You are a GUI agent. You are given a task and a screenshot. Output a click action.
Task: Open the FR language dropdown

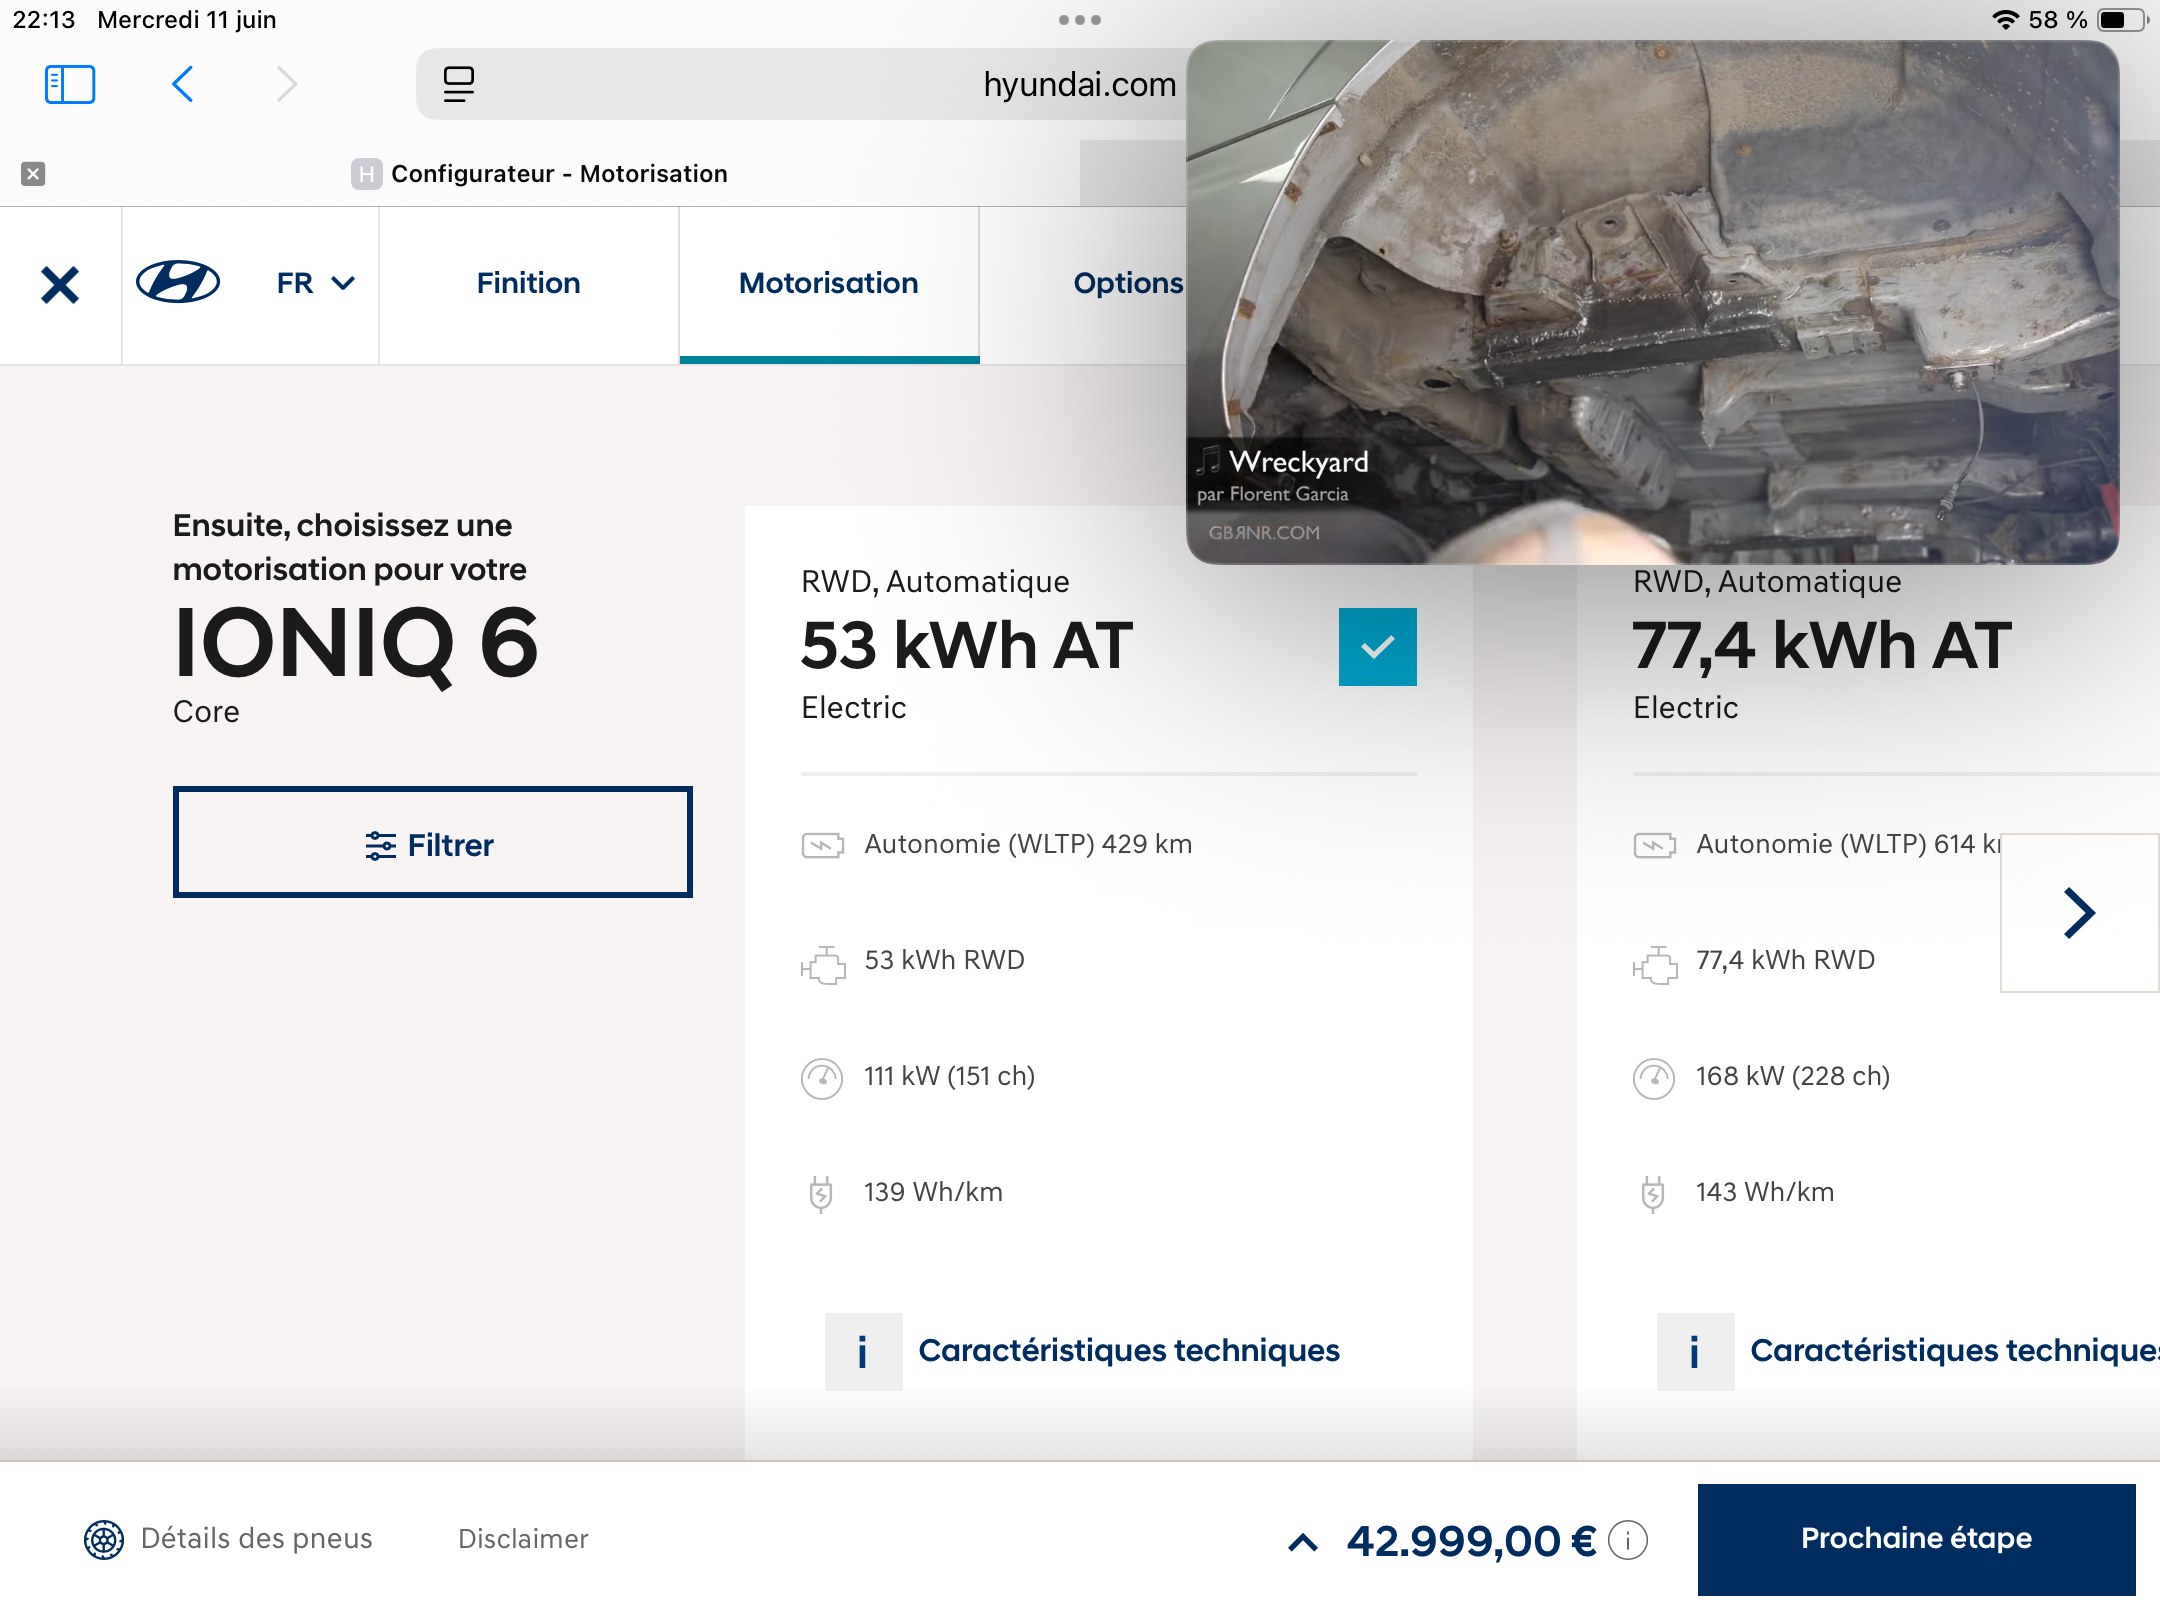point(316,283)
